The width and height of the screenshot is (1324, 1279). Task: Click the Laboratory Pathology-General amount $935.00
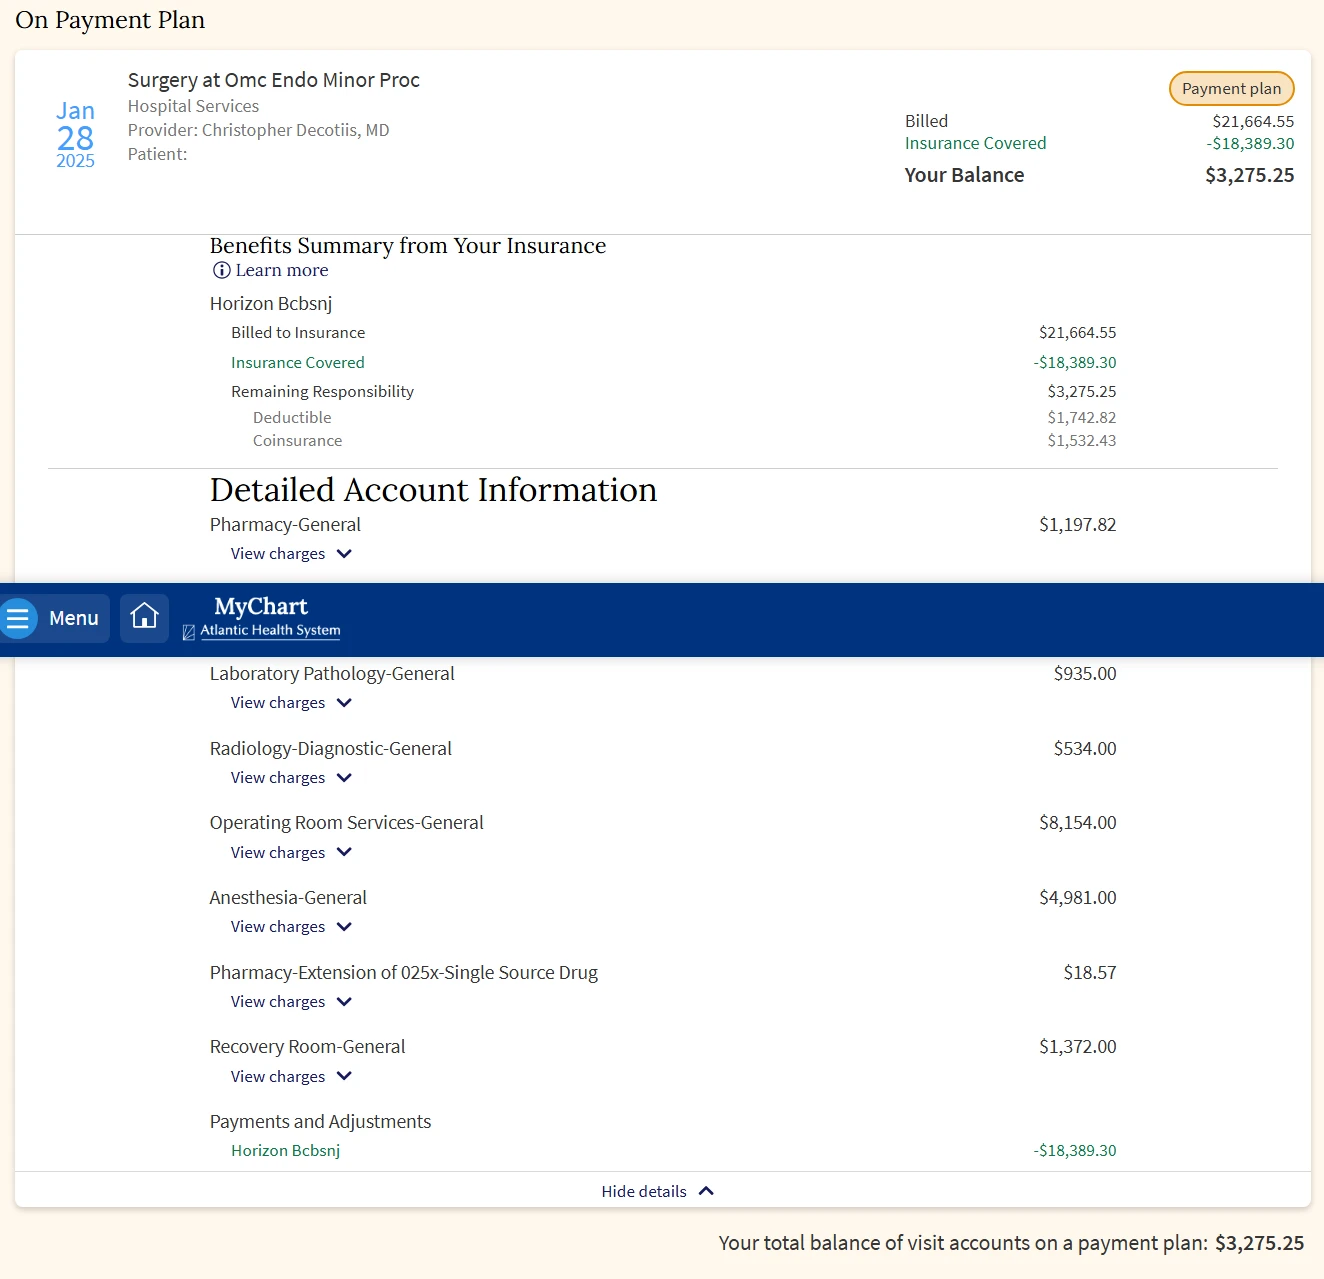point(1085,674)
